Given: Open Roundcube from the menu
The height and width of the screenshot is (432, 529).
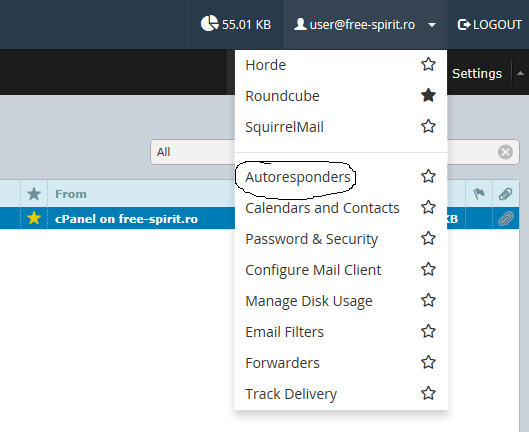Looking at the screenshot, I should [282, 96].
